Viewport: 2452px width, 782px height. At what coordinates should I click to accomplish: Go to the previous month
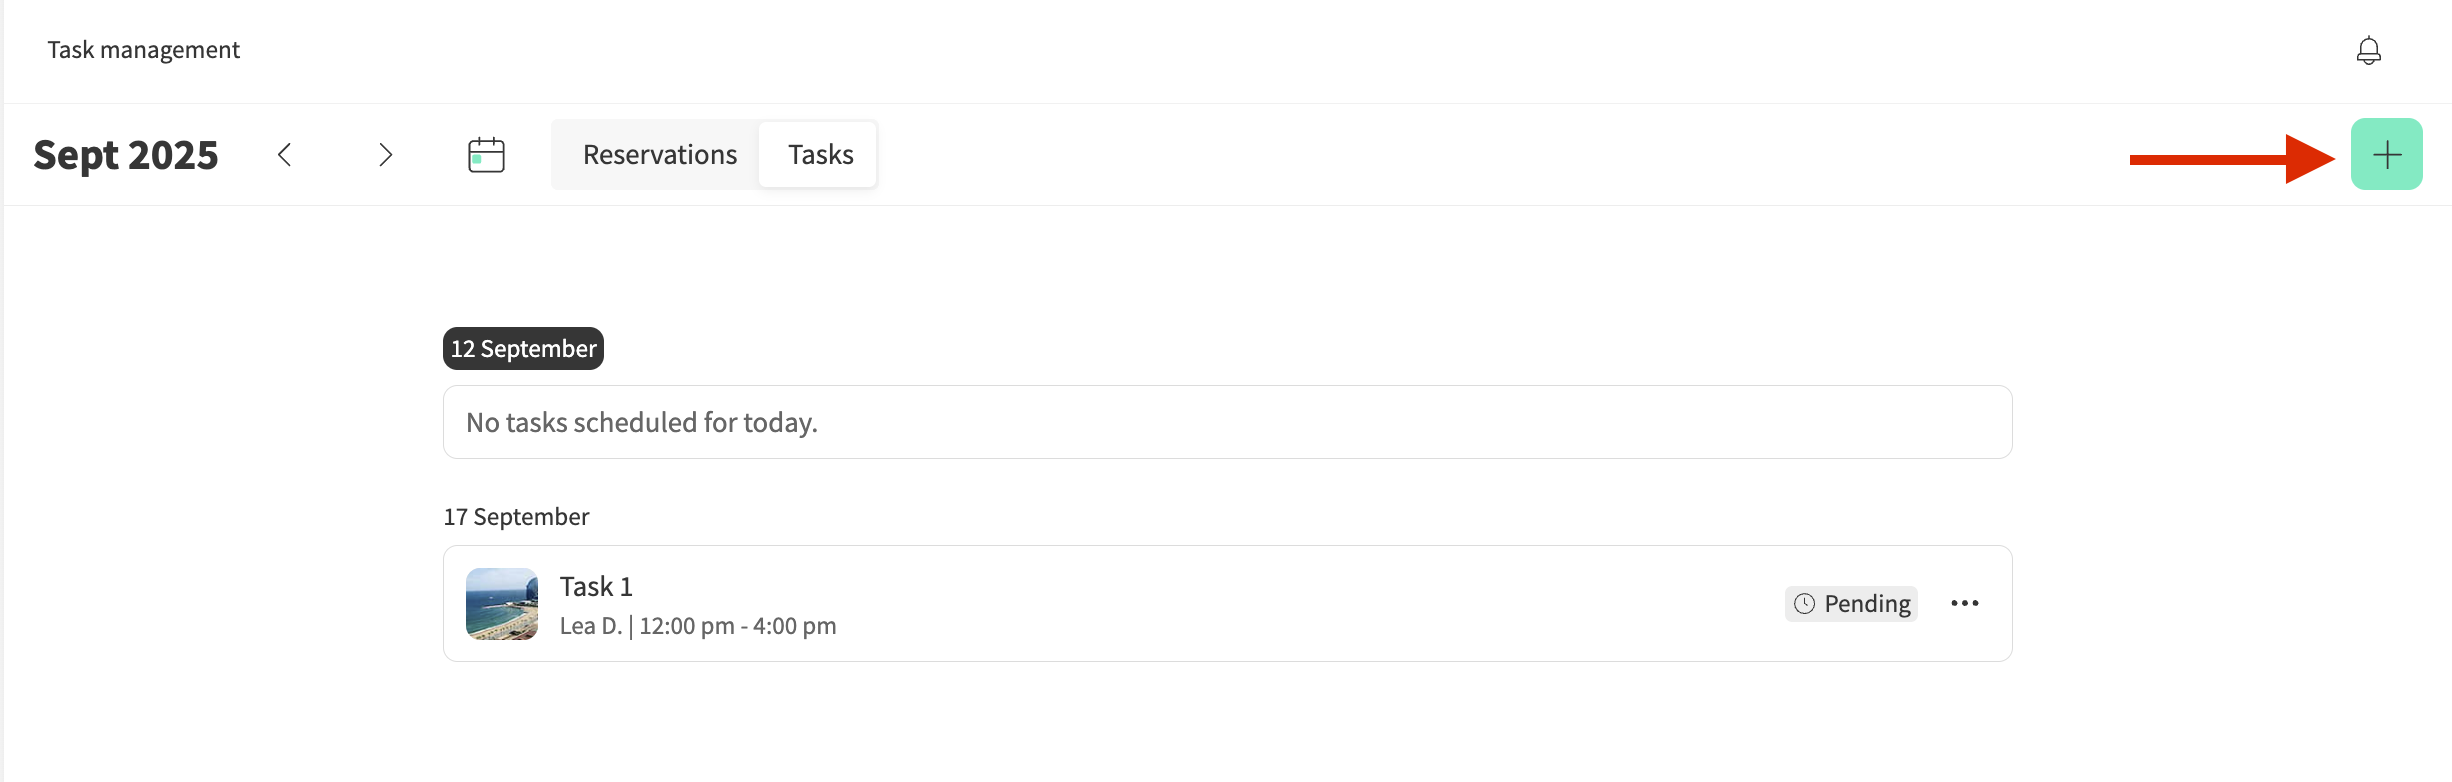[285, 155]
